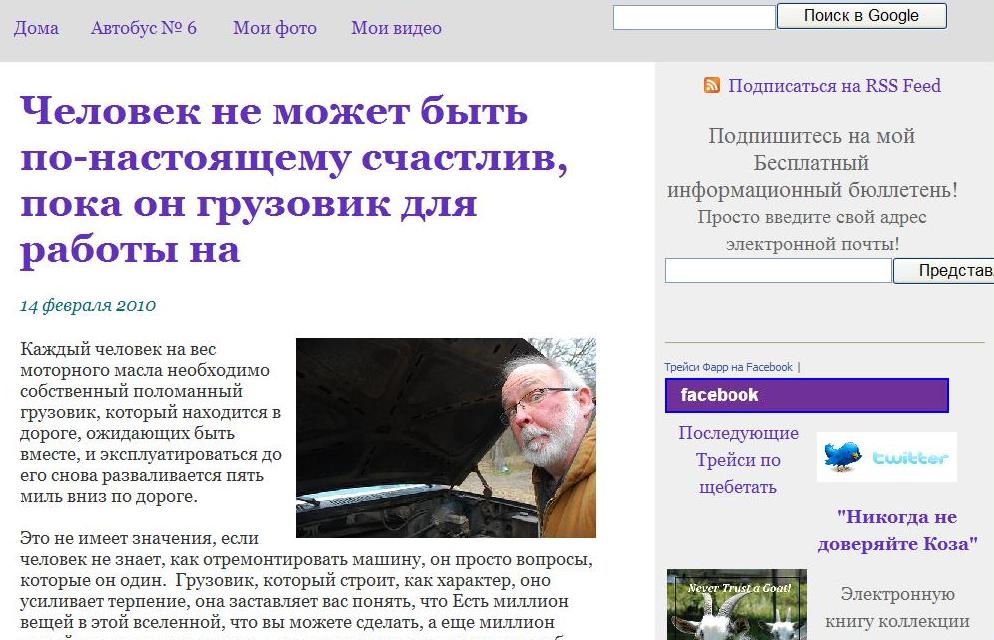The height and width of the screenshot is (640, 994).
Task: Click the article headline about the truck
Action: pyautogui.click(x=294, y=181)
